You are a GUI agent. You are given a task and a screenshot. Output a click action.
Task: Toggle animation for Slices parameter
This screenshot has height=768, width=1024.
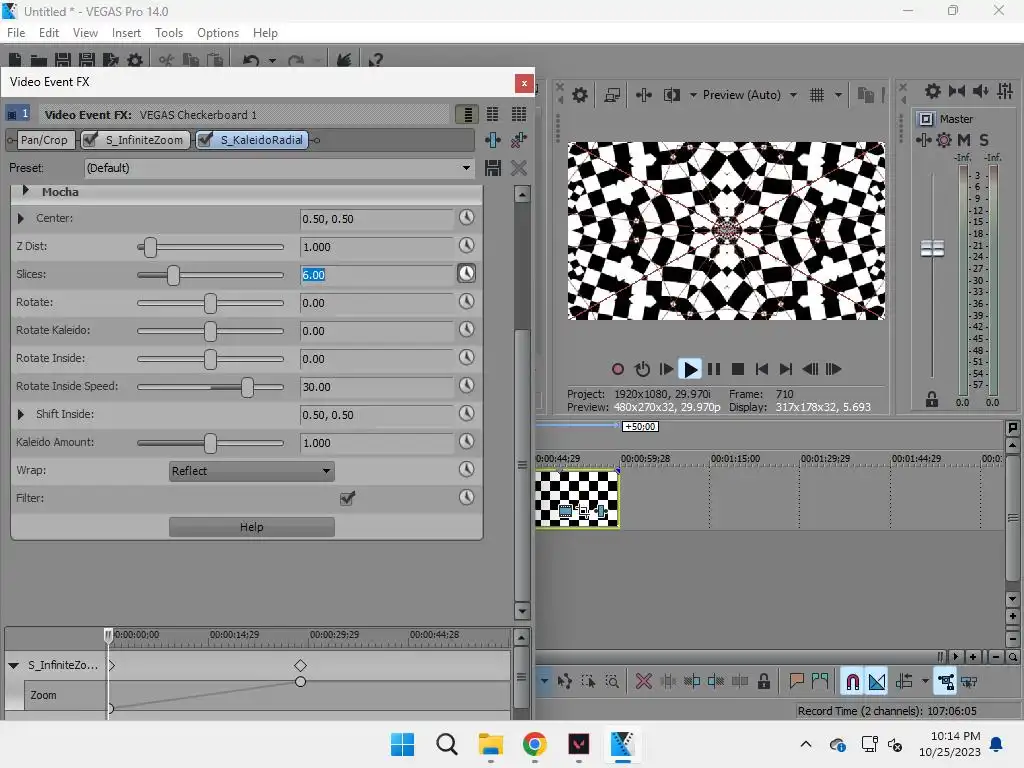(466, 274)
